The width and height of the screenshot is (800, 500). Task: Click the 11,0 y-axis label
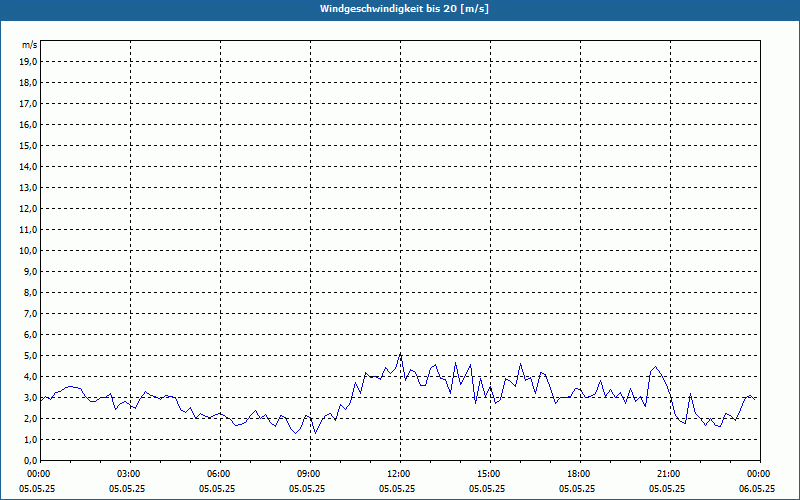pos(28,230)
